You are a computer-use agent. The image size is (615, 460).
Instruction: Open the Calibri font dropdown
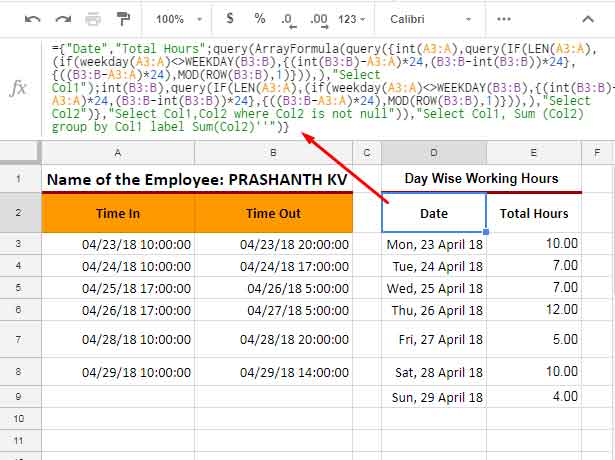430,19
